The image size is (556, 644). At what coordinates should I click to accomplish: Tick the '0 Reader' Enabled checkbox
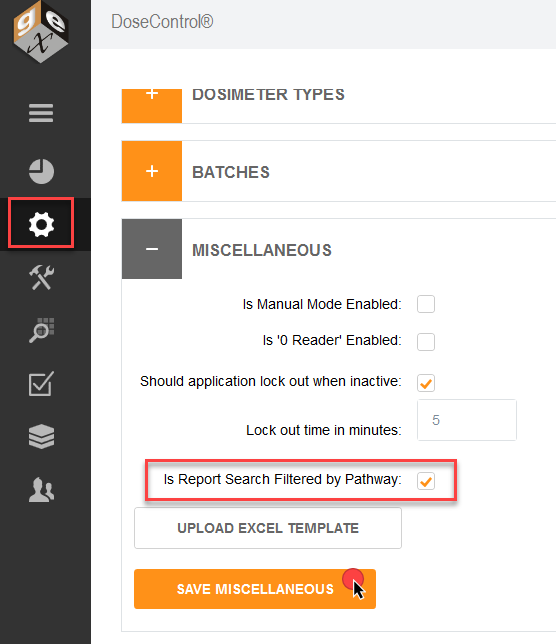click(x=426, y=342)
